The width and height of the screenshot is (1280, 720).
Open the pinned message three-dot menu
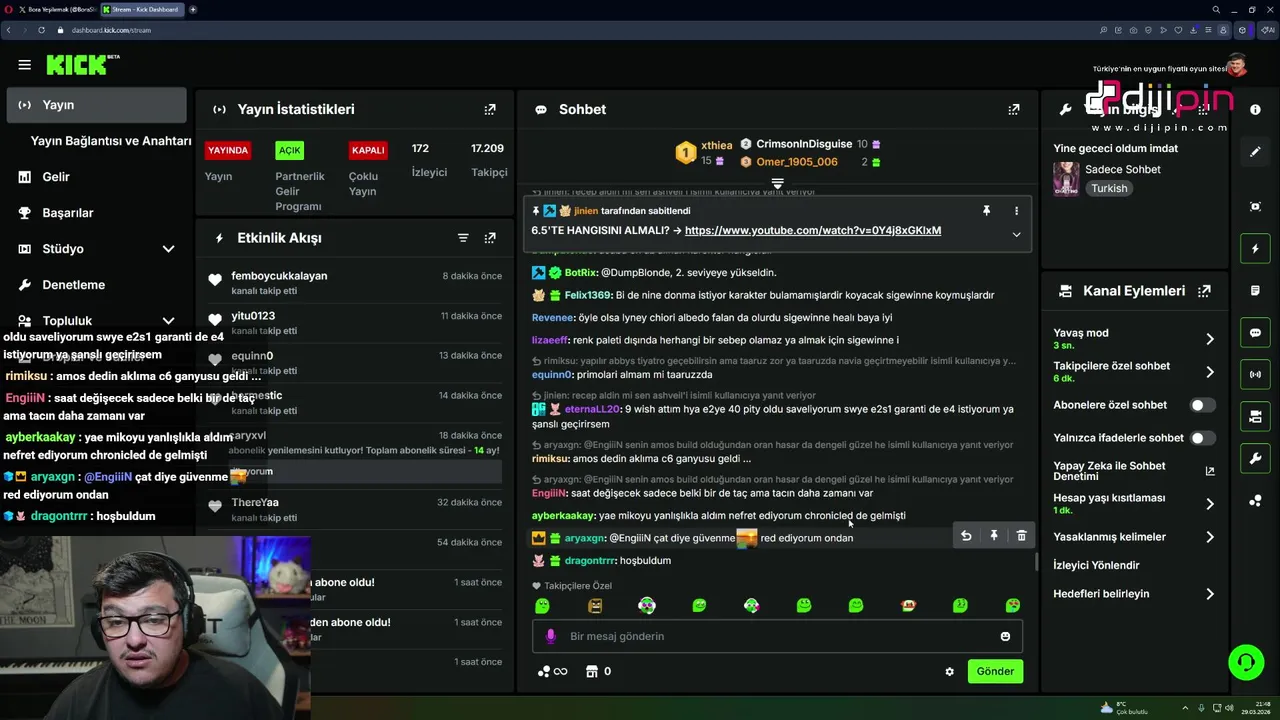tap(1016, 211)
